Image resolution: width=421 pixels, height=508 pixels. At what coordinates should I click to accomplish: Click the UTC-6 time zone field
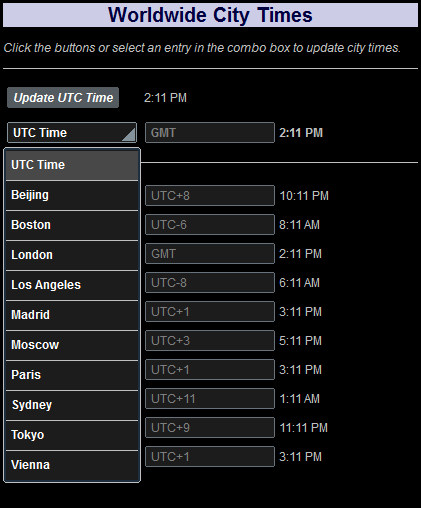(x=210, y=225)
